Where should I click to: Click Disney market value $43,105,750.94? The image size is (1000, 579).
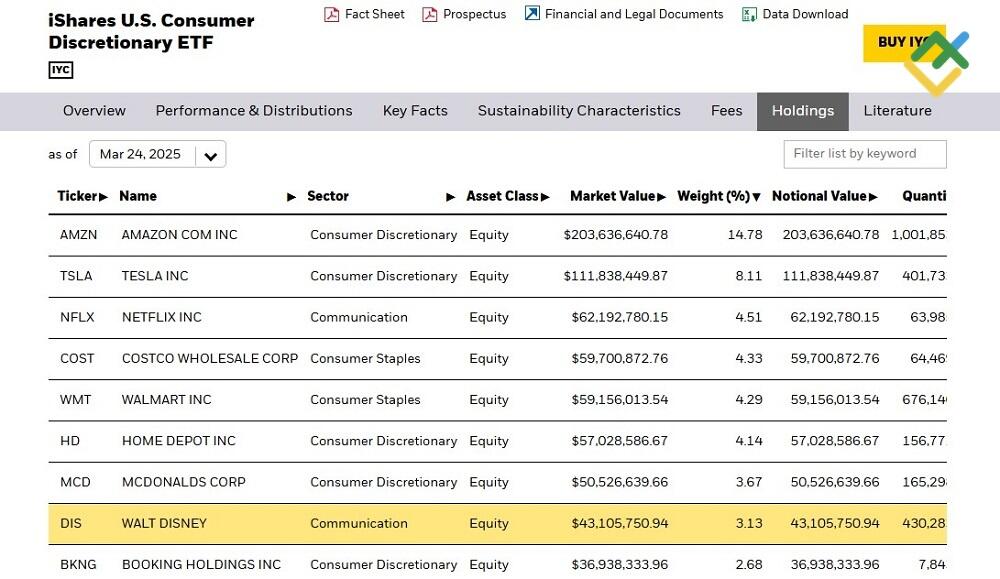(x=619, y=524)
